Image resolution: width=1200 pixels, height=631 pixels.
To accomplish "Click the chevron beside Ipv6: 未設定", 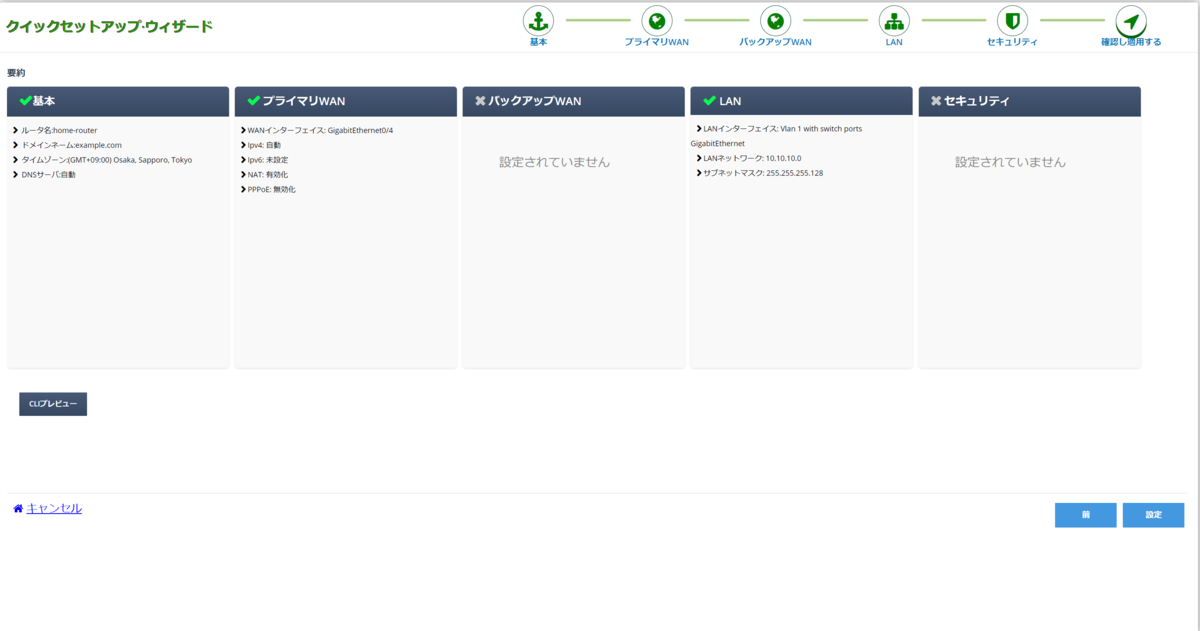I will (243, 160).
